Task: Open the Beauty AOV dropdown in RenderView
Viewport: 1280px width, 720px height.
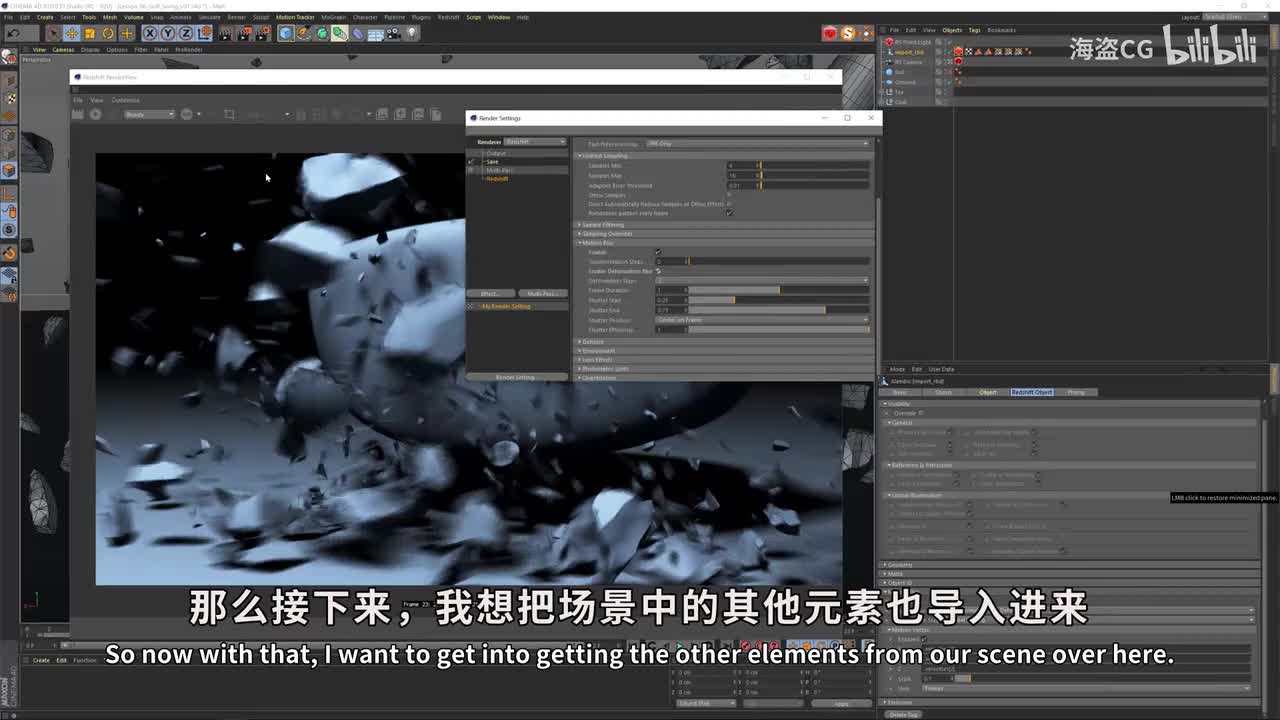Action: [150, 114]
